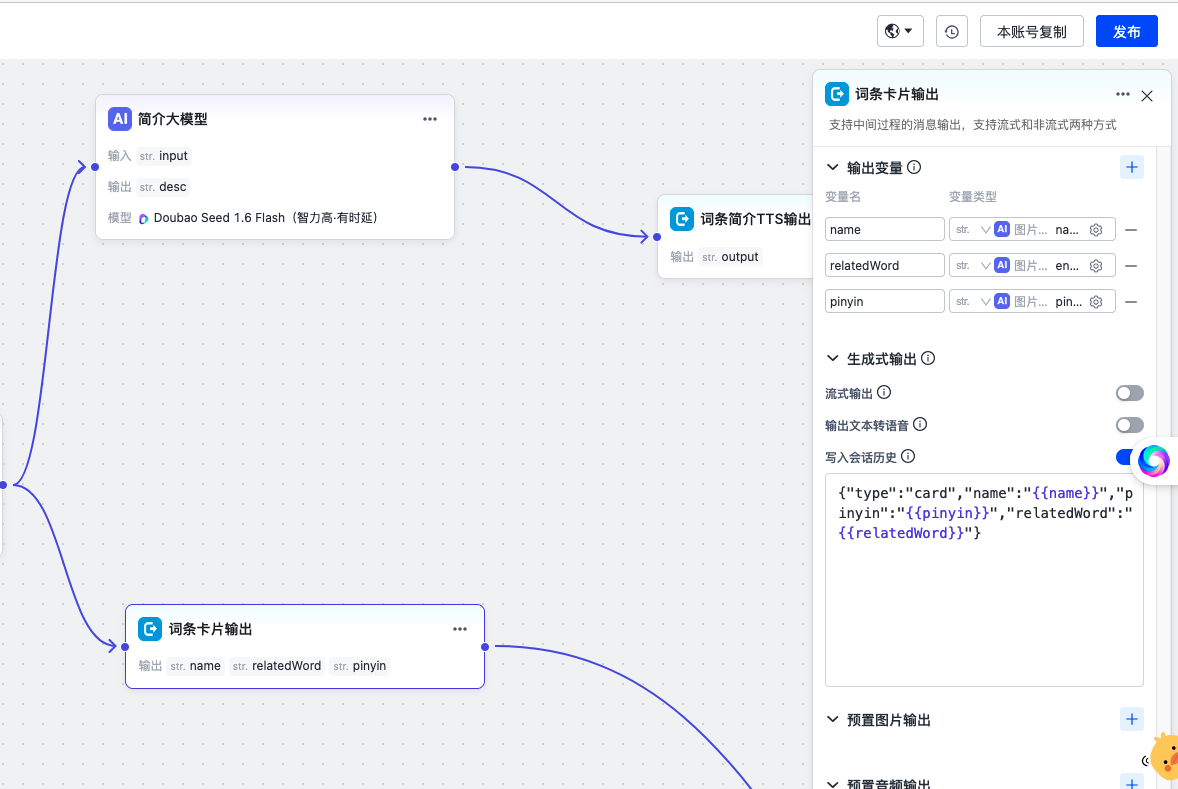Add a new output variable with plus icon
This screenshot has width=1178, height=789.
pos(1131,167)
